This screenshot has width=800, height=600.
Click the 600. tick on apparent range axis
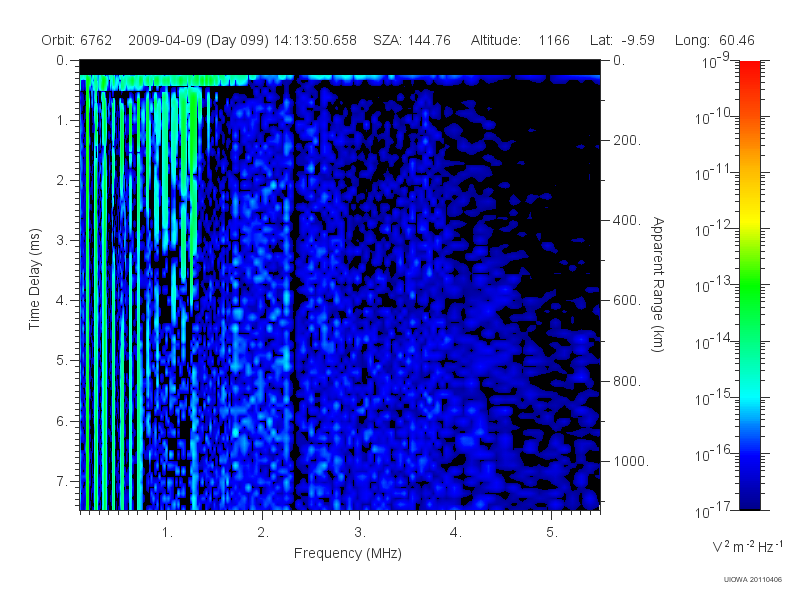(627, 300)
